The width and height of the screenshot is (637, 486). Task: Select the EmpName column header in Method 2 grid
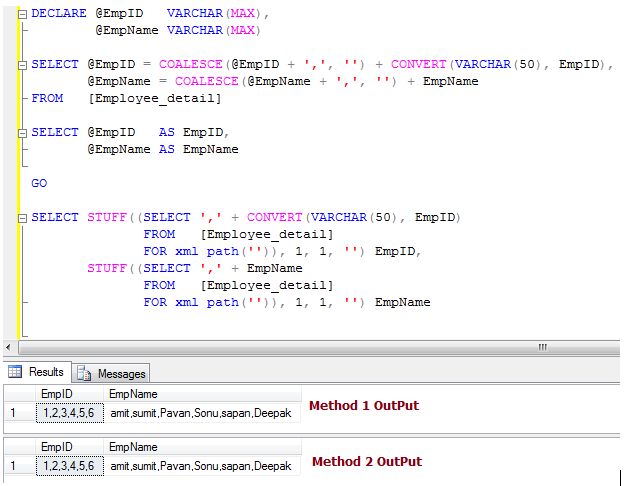203,447
